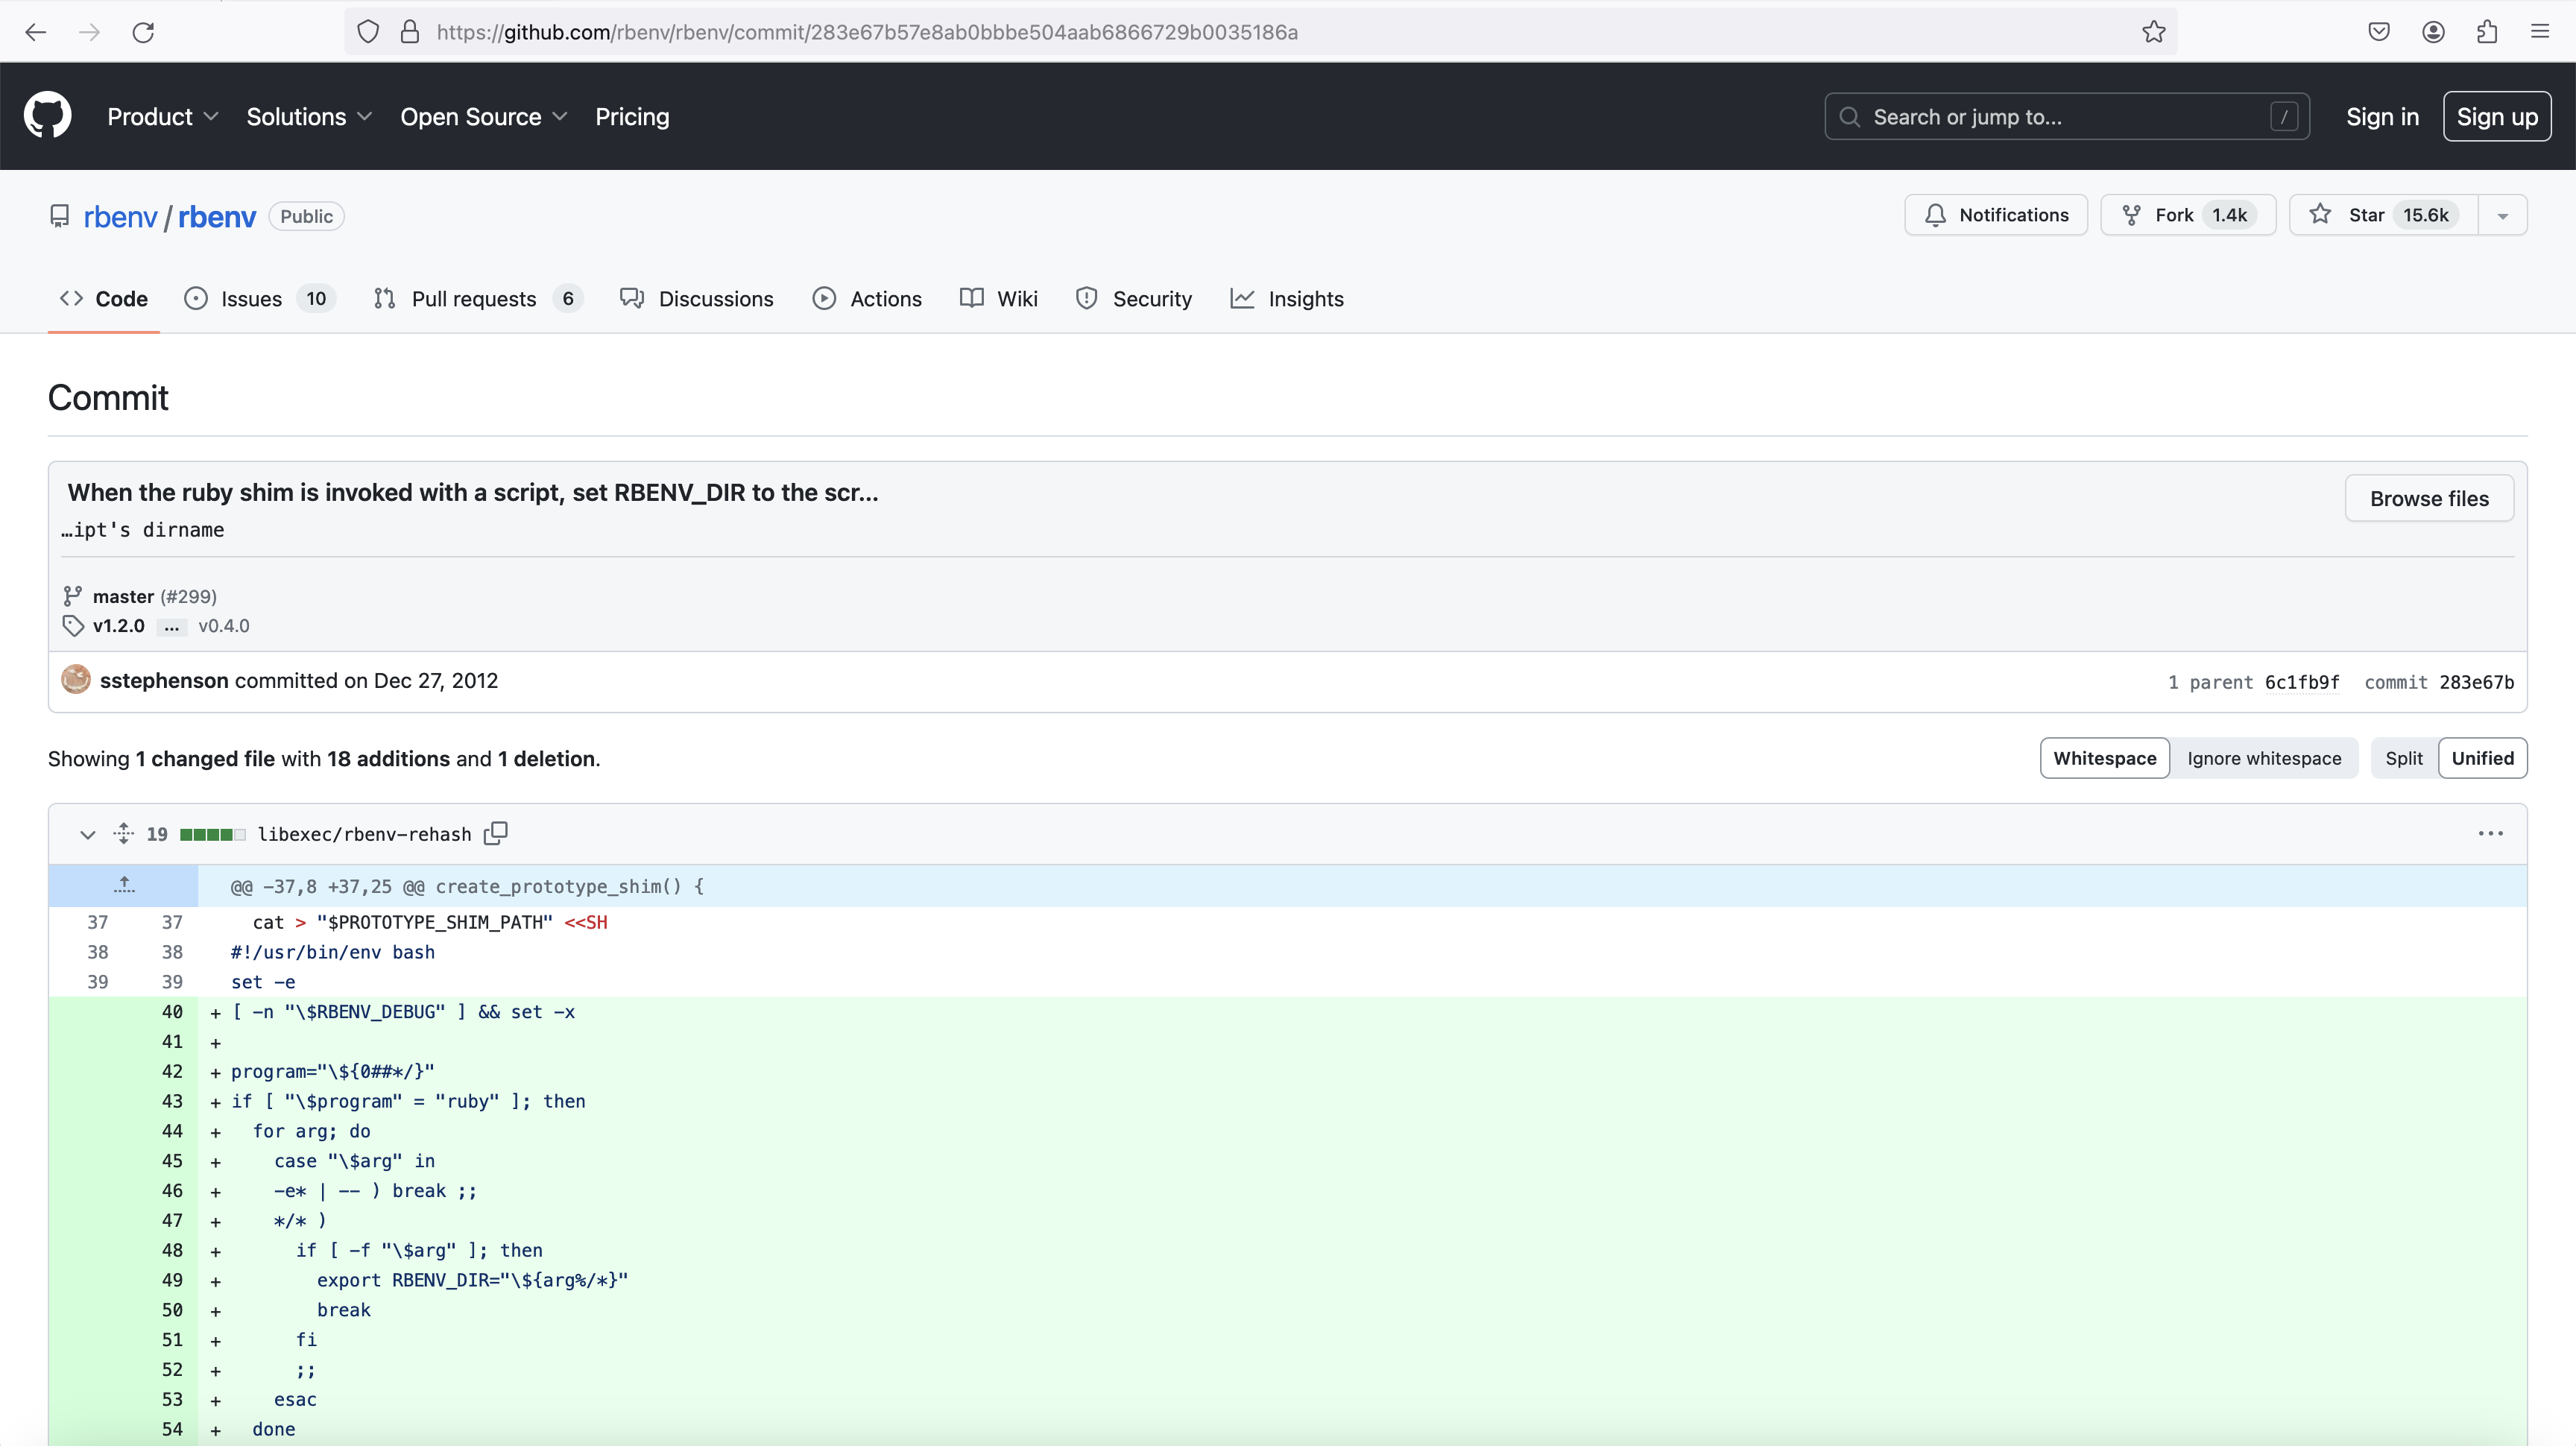Open the Solutions menu
This screenshot has width=2576, height=1446.
point(309,117)
